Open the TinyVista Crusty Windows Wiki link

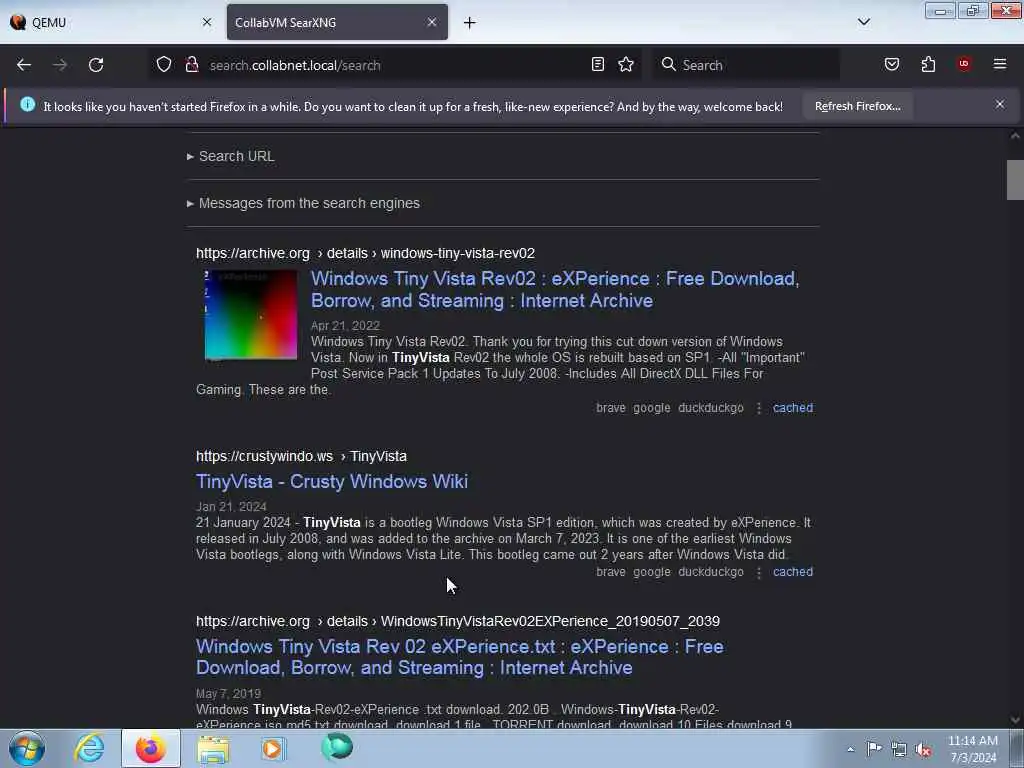[332, 481]
